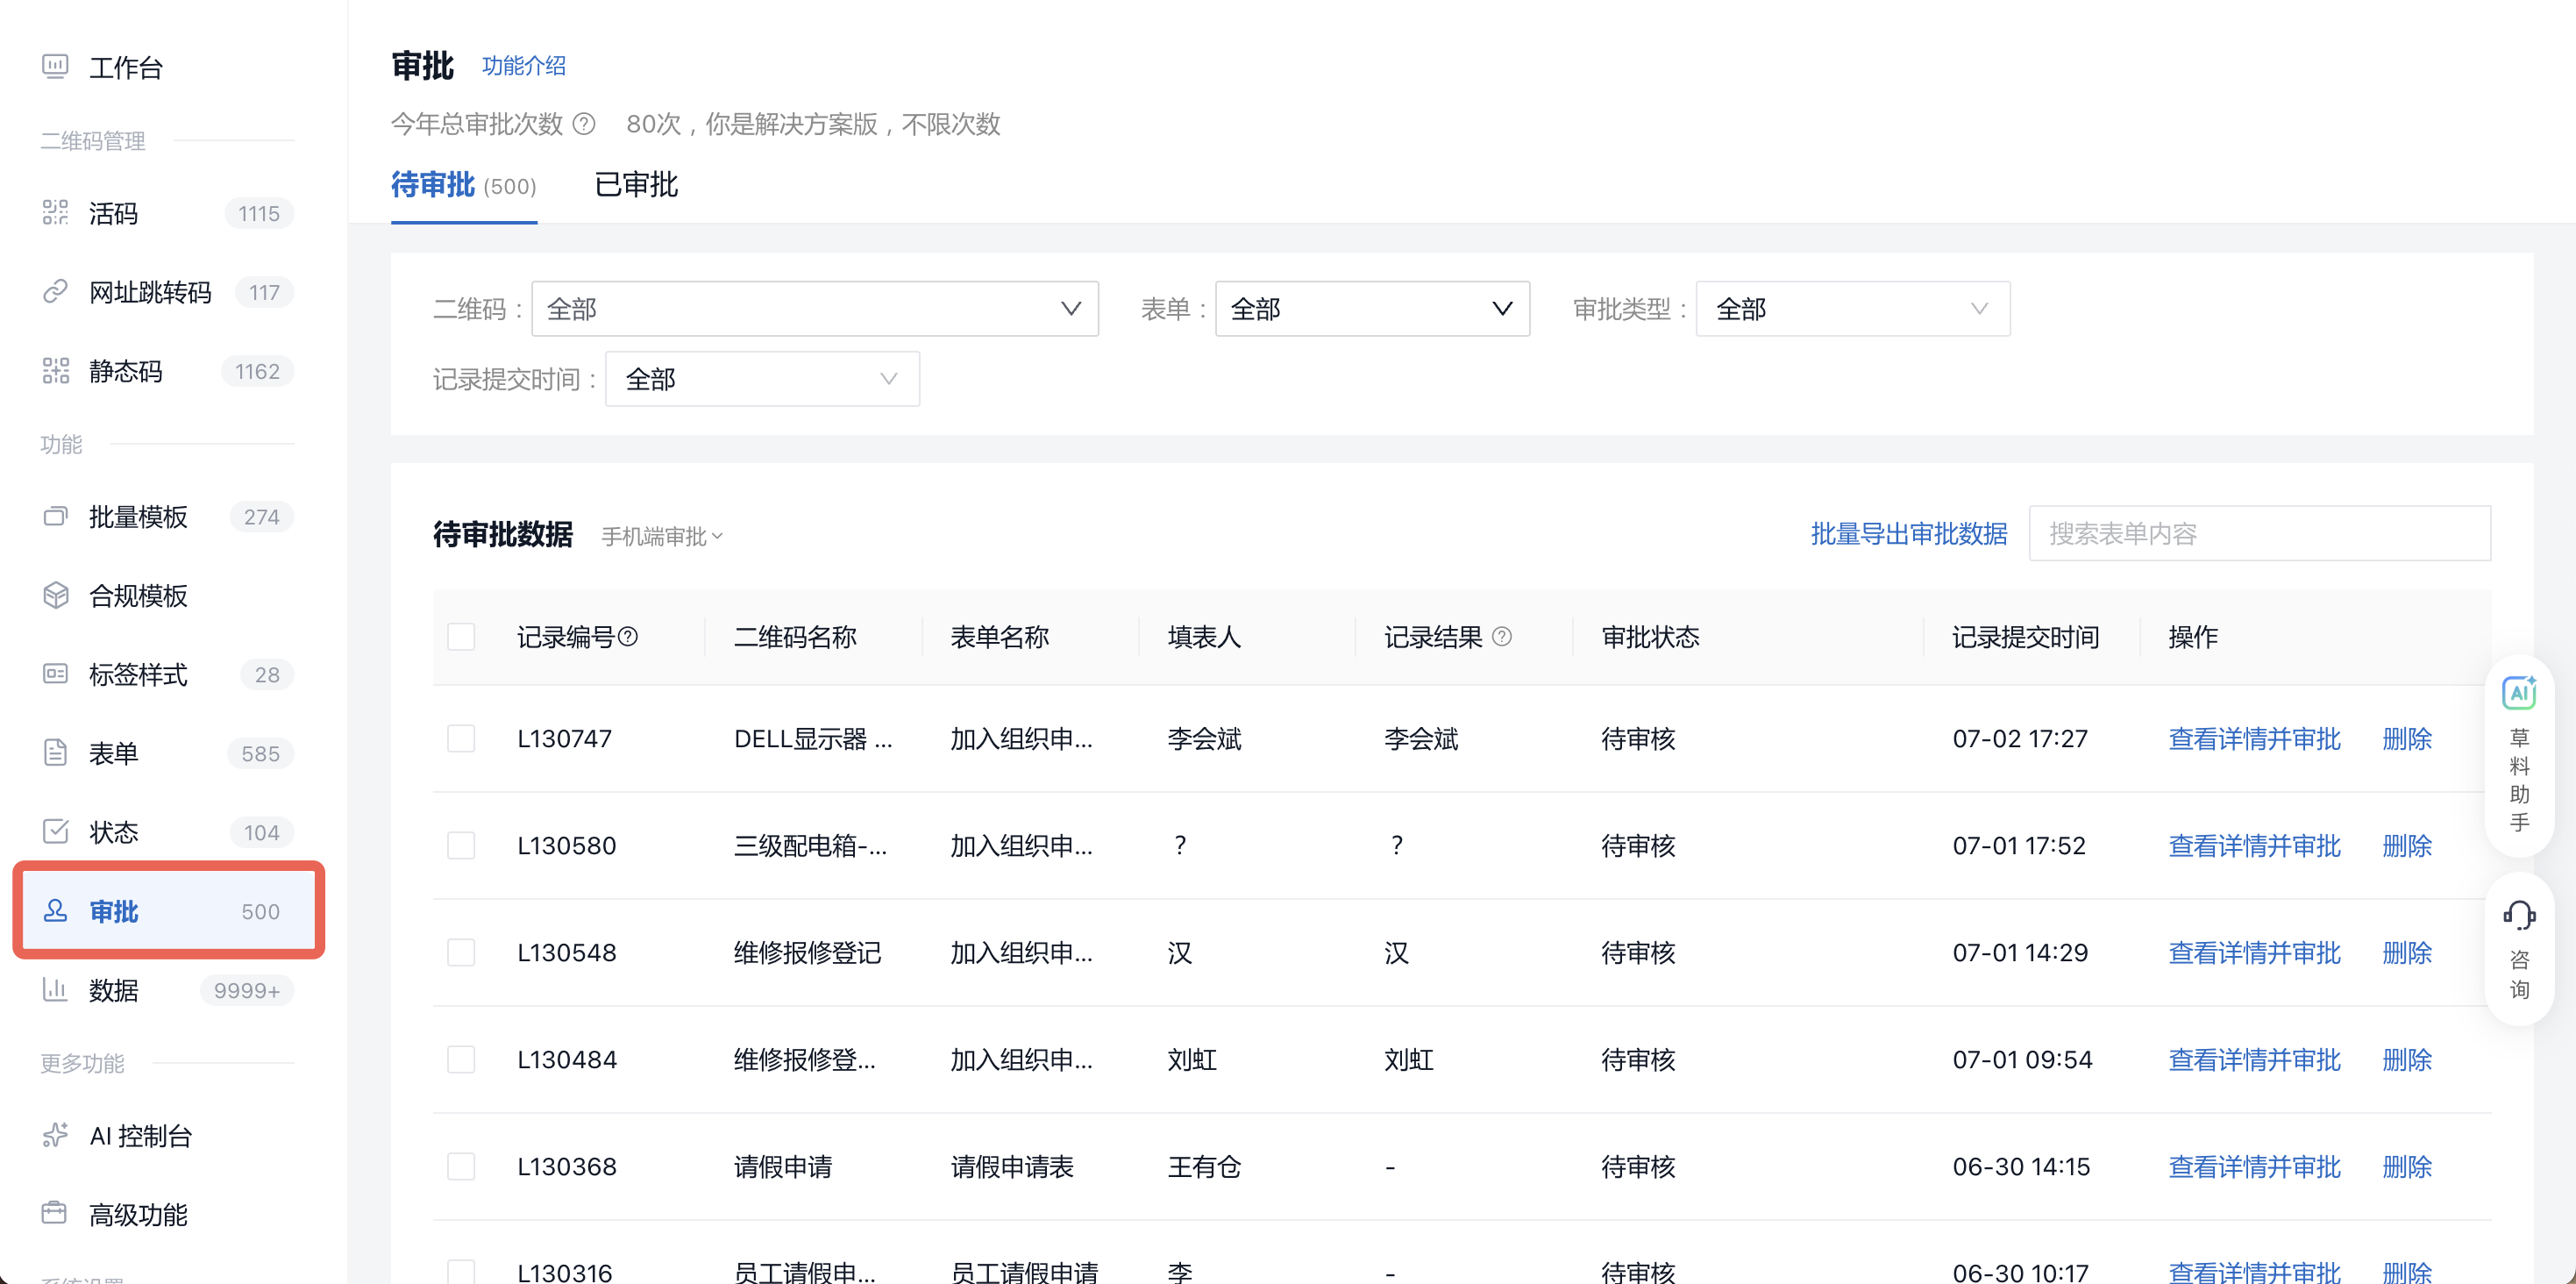Open the 草料助手 AI assistant icon
2576x1284 pixels.
point(2518,693)
